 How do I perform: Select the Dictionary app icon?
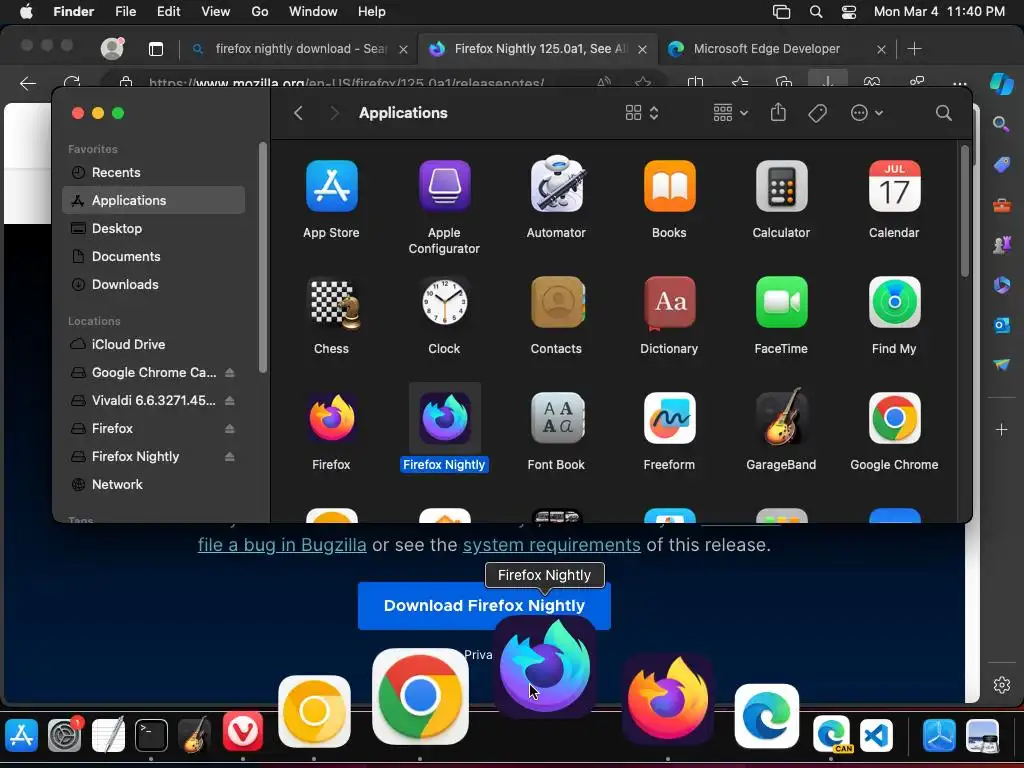click(x=669, y=302)
